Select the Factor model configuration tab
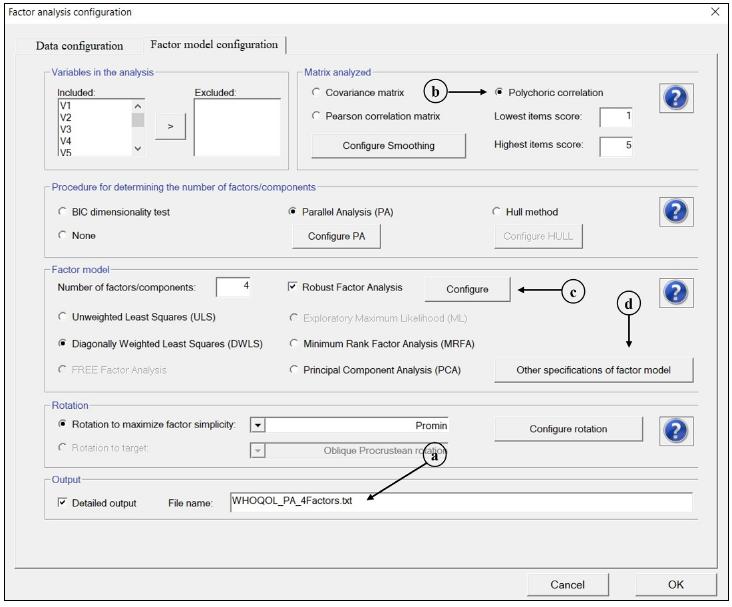Screen dimensions: 732x607 coord(215,45)
